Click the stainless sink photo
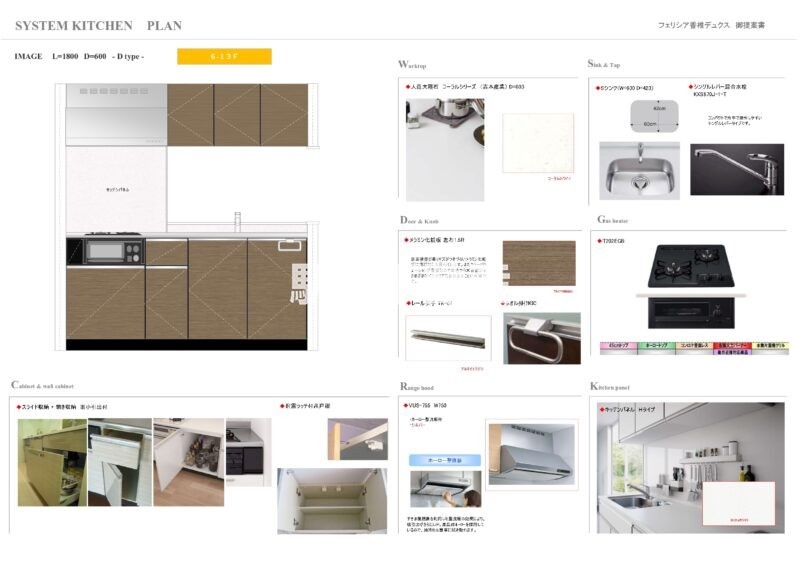 pos(639,171)
